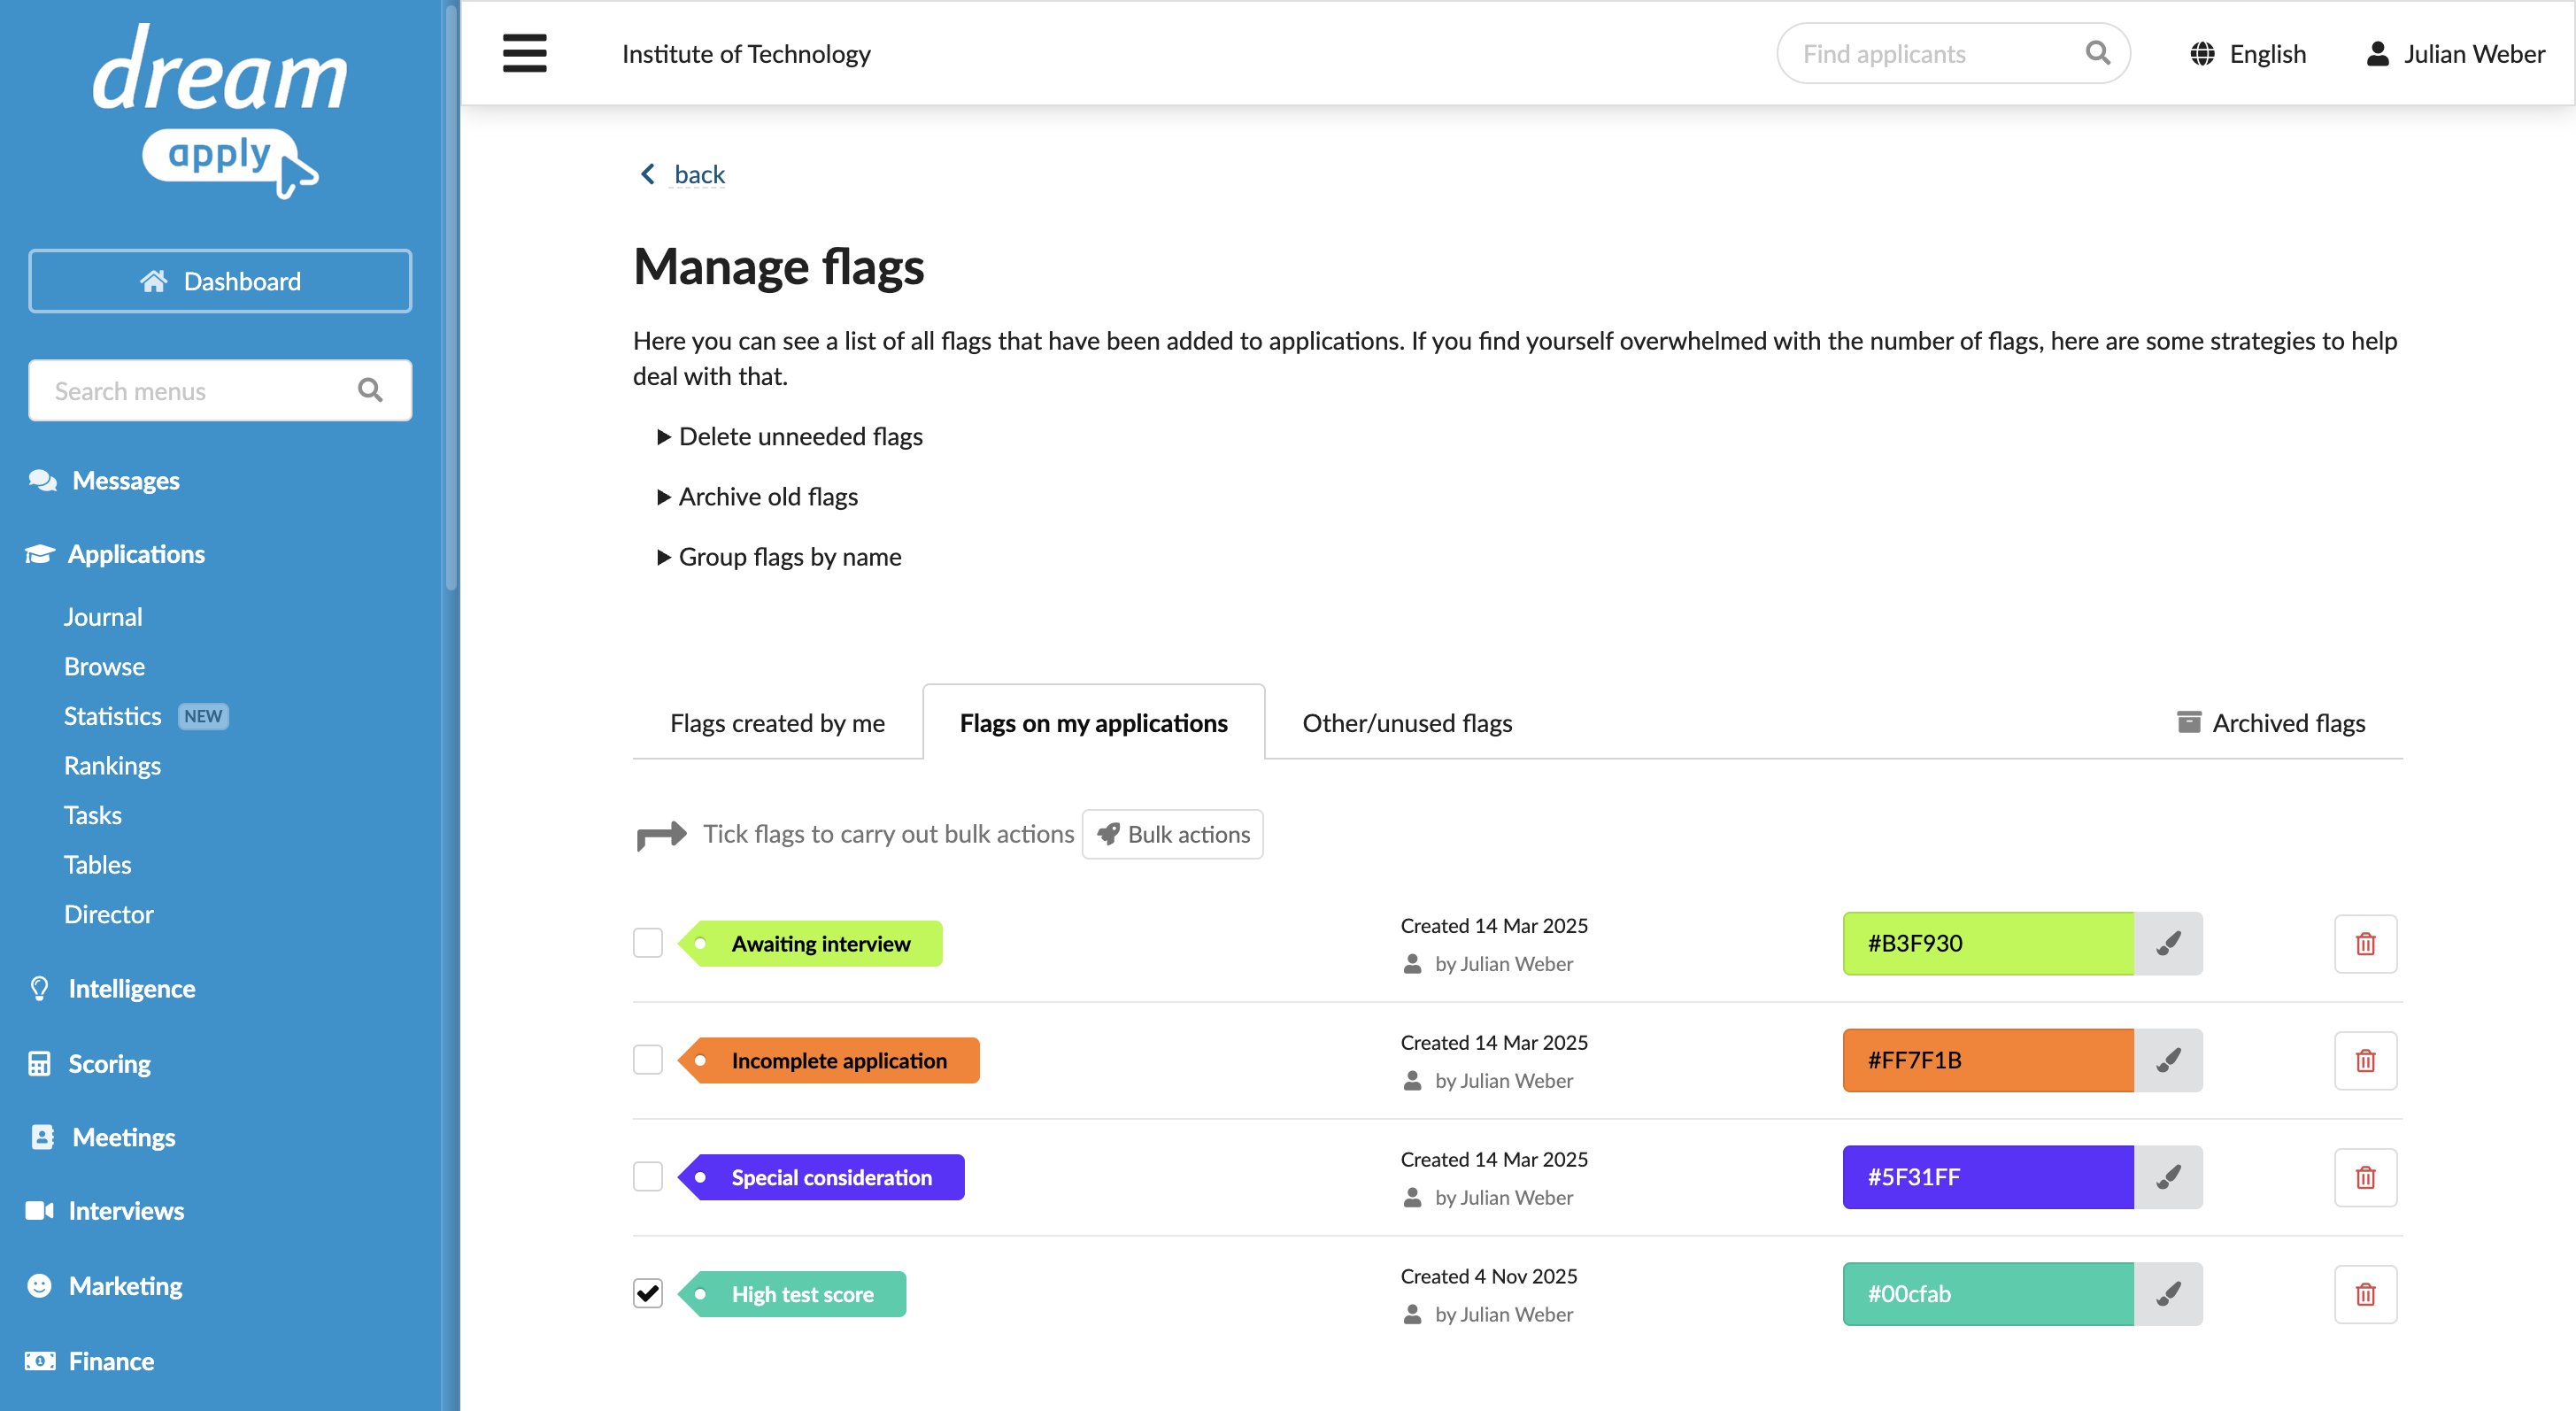Edit color brush for Awaiting interview flag
Image resolution: width=2576 pixels, height=1411 pixels.
pos(2168,943)
